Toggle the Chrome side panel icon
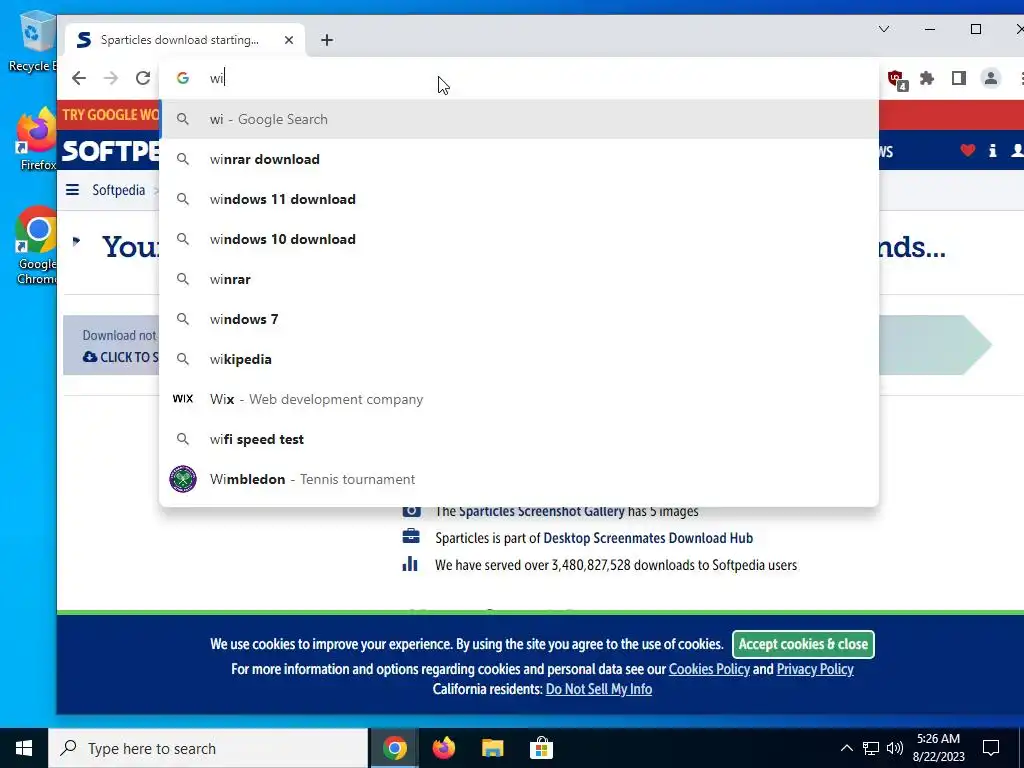 click(959, 78)
